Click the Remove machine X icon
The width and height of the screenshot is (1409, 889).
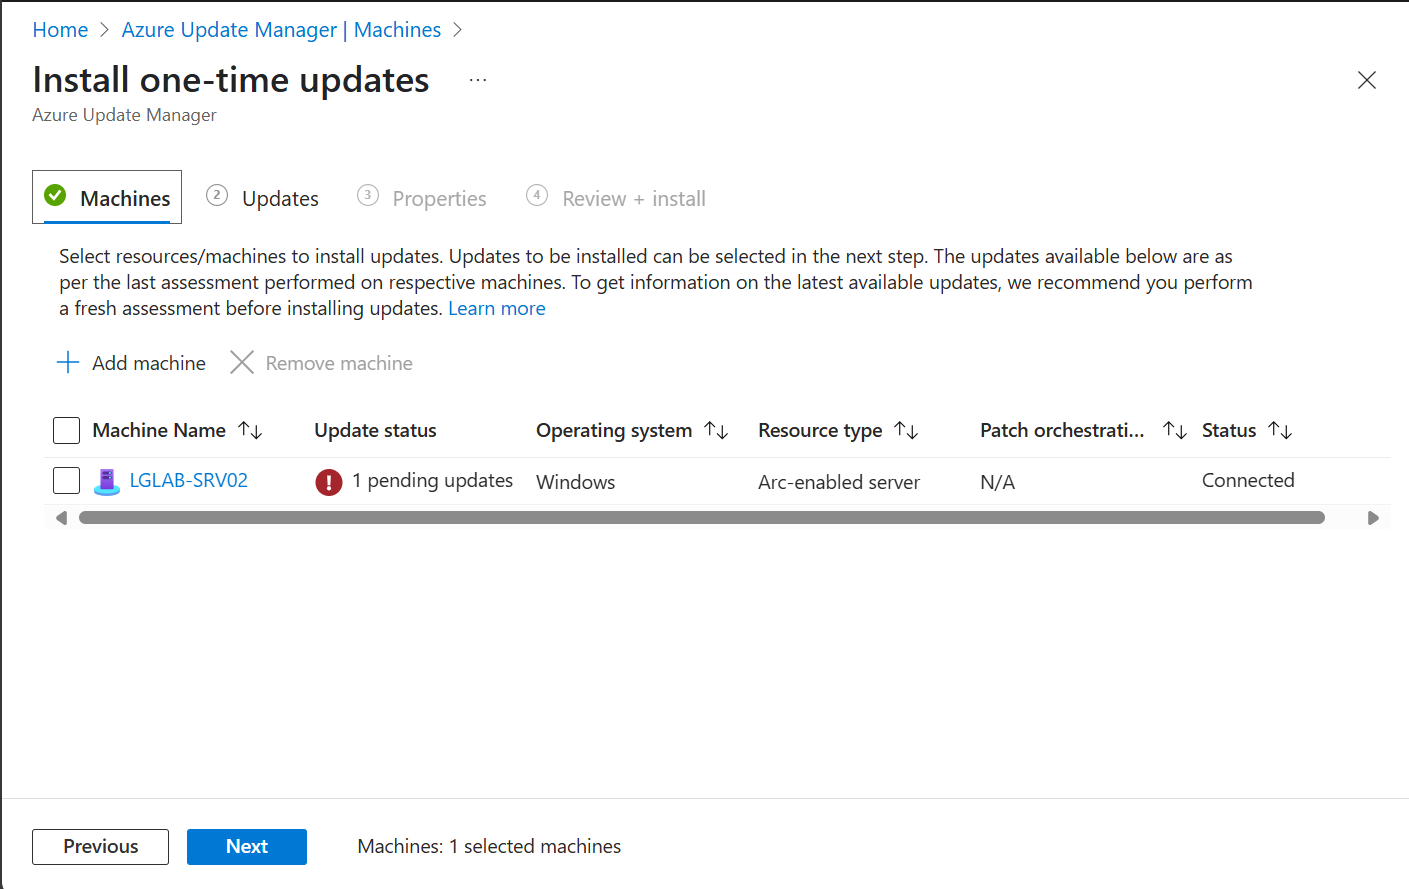pyautogui.click(x=242, y=362)
